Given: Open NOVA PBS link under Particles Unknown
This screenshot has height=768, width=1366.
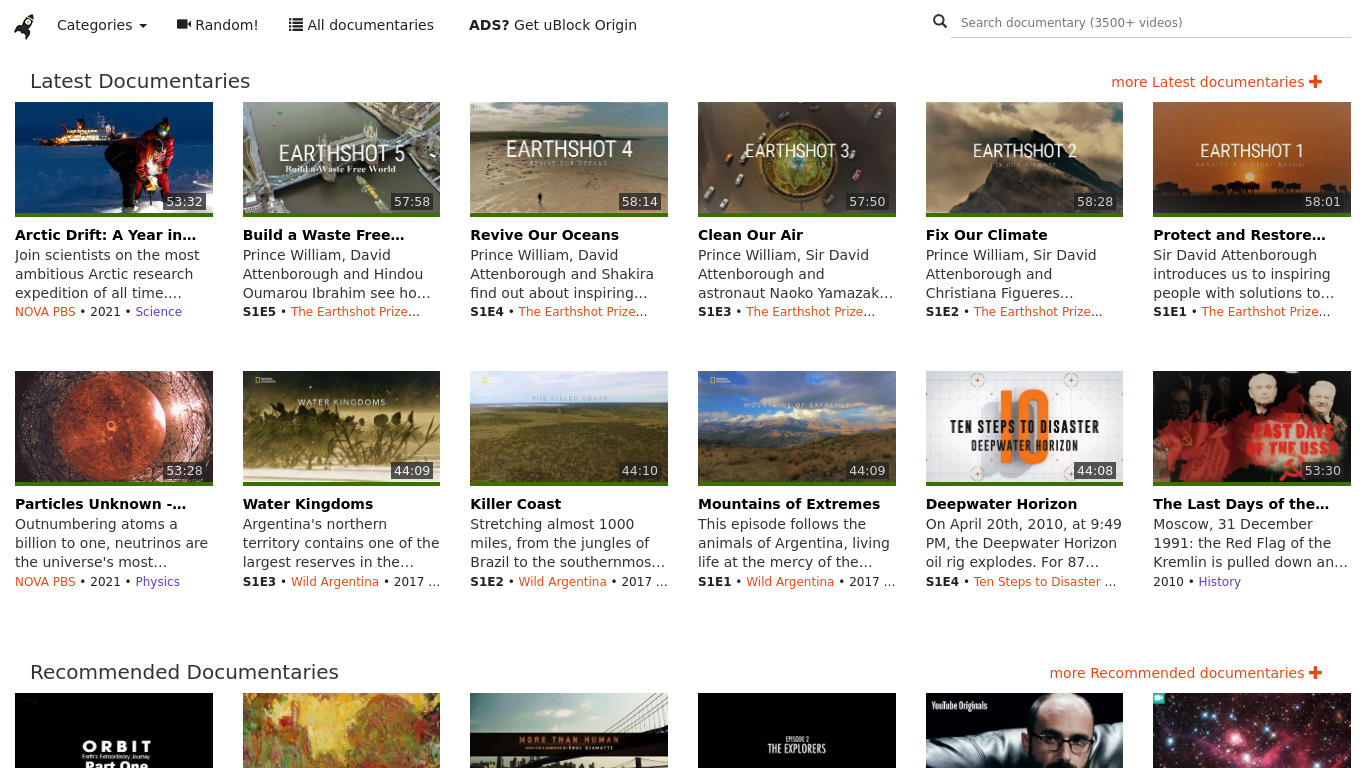Looking at the screenshot, I should pos(45,582).
